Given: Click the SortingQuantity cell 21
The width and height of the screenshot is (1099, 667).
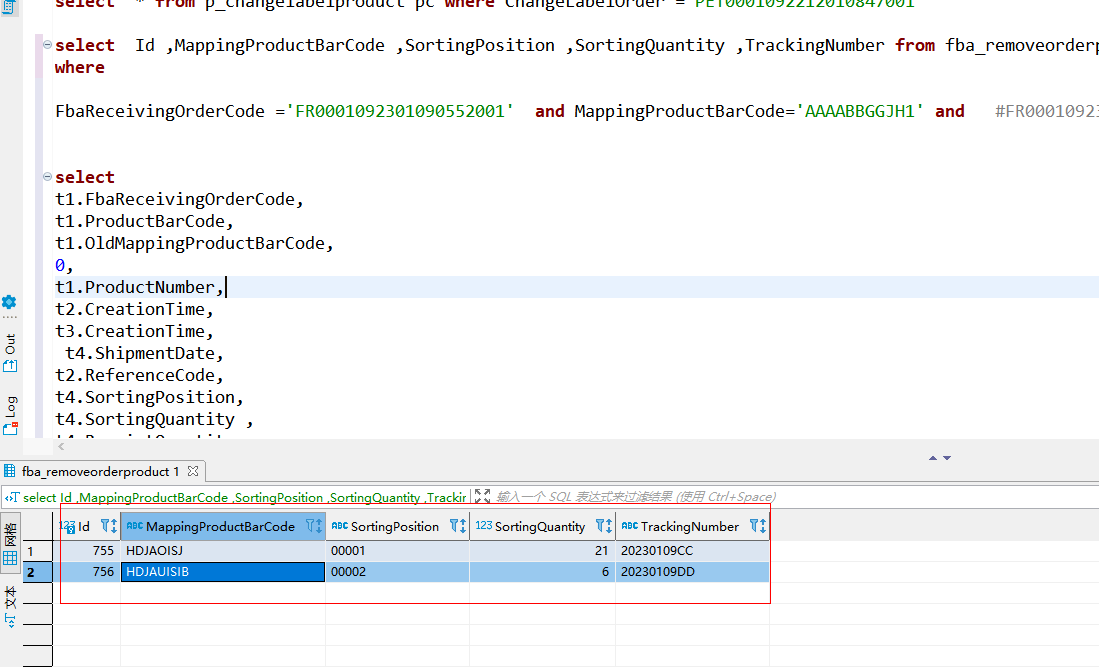Looking at the screenshot, I should [542, 551].
